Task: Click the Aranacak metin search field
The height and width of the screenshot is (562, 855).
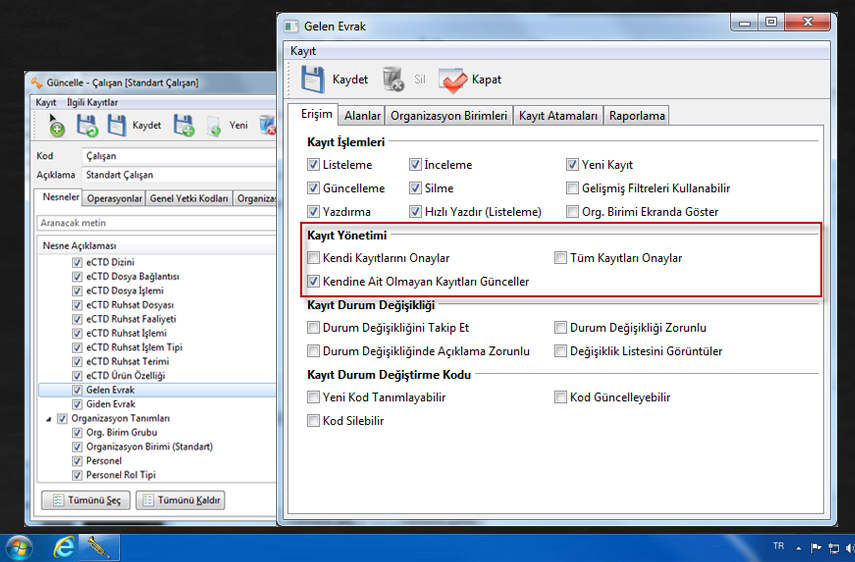Action: 155,222
